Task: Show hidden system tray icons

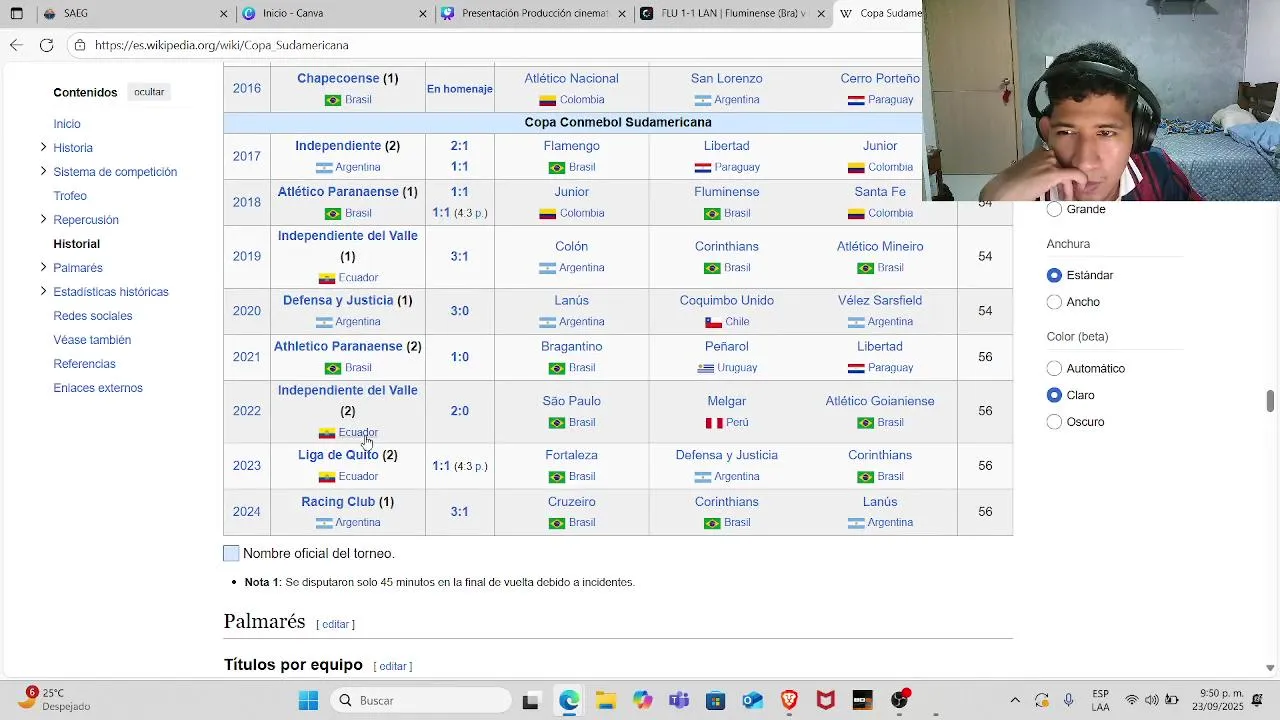Action: [x=1015, y=700]
